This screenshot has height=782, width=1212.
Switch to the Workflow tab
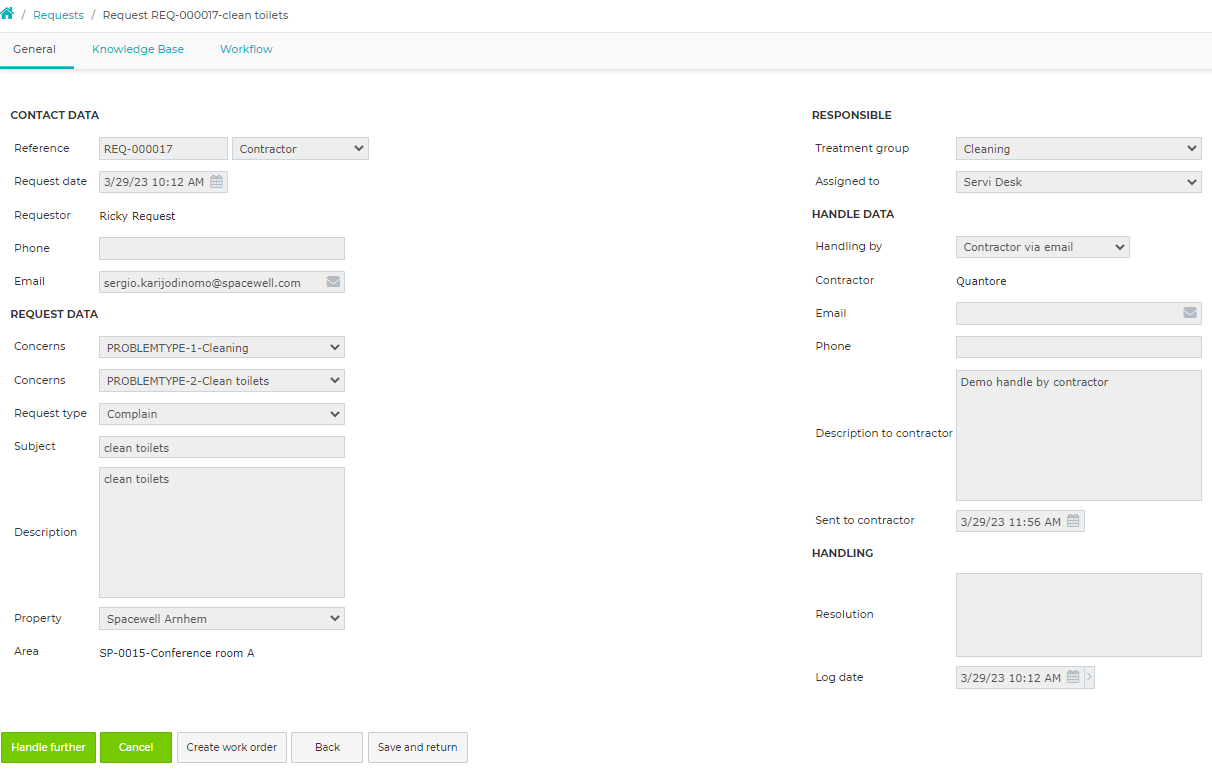[246, 49]
